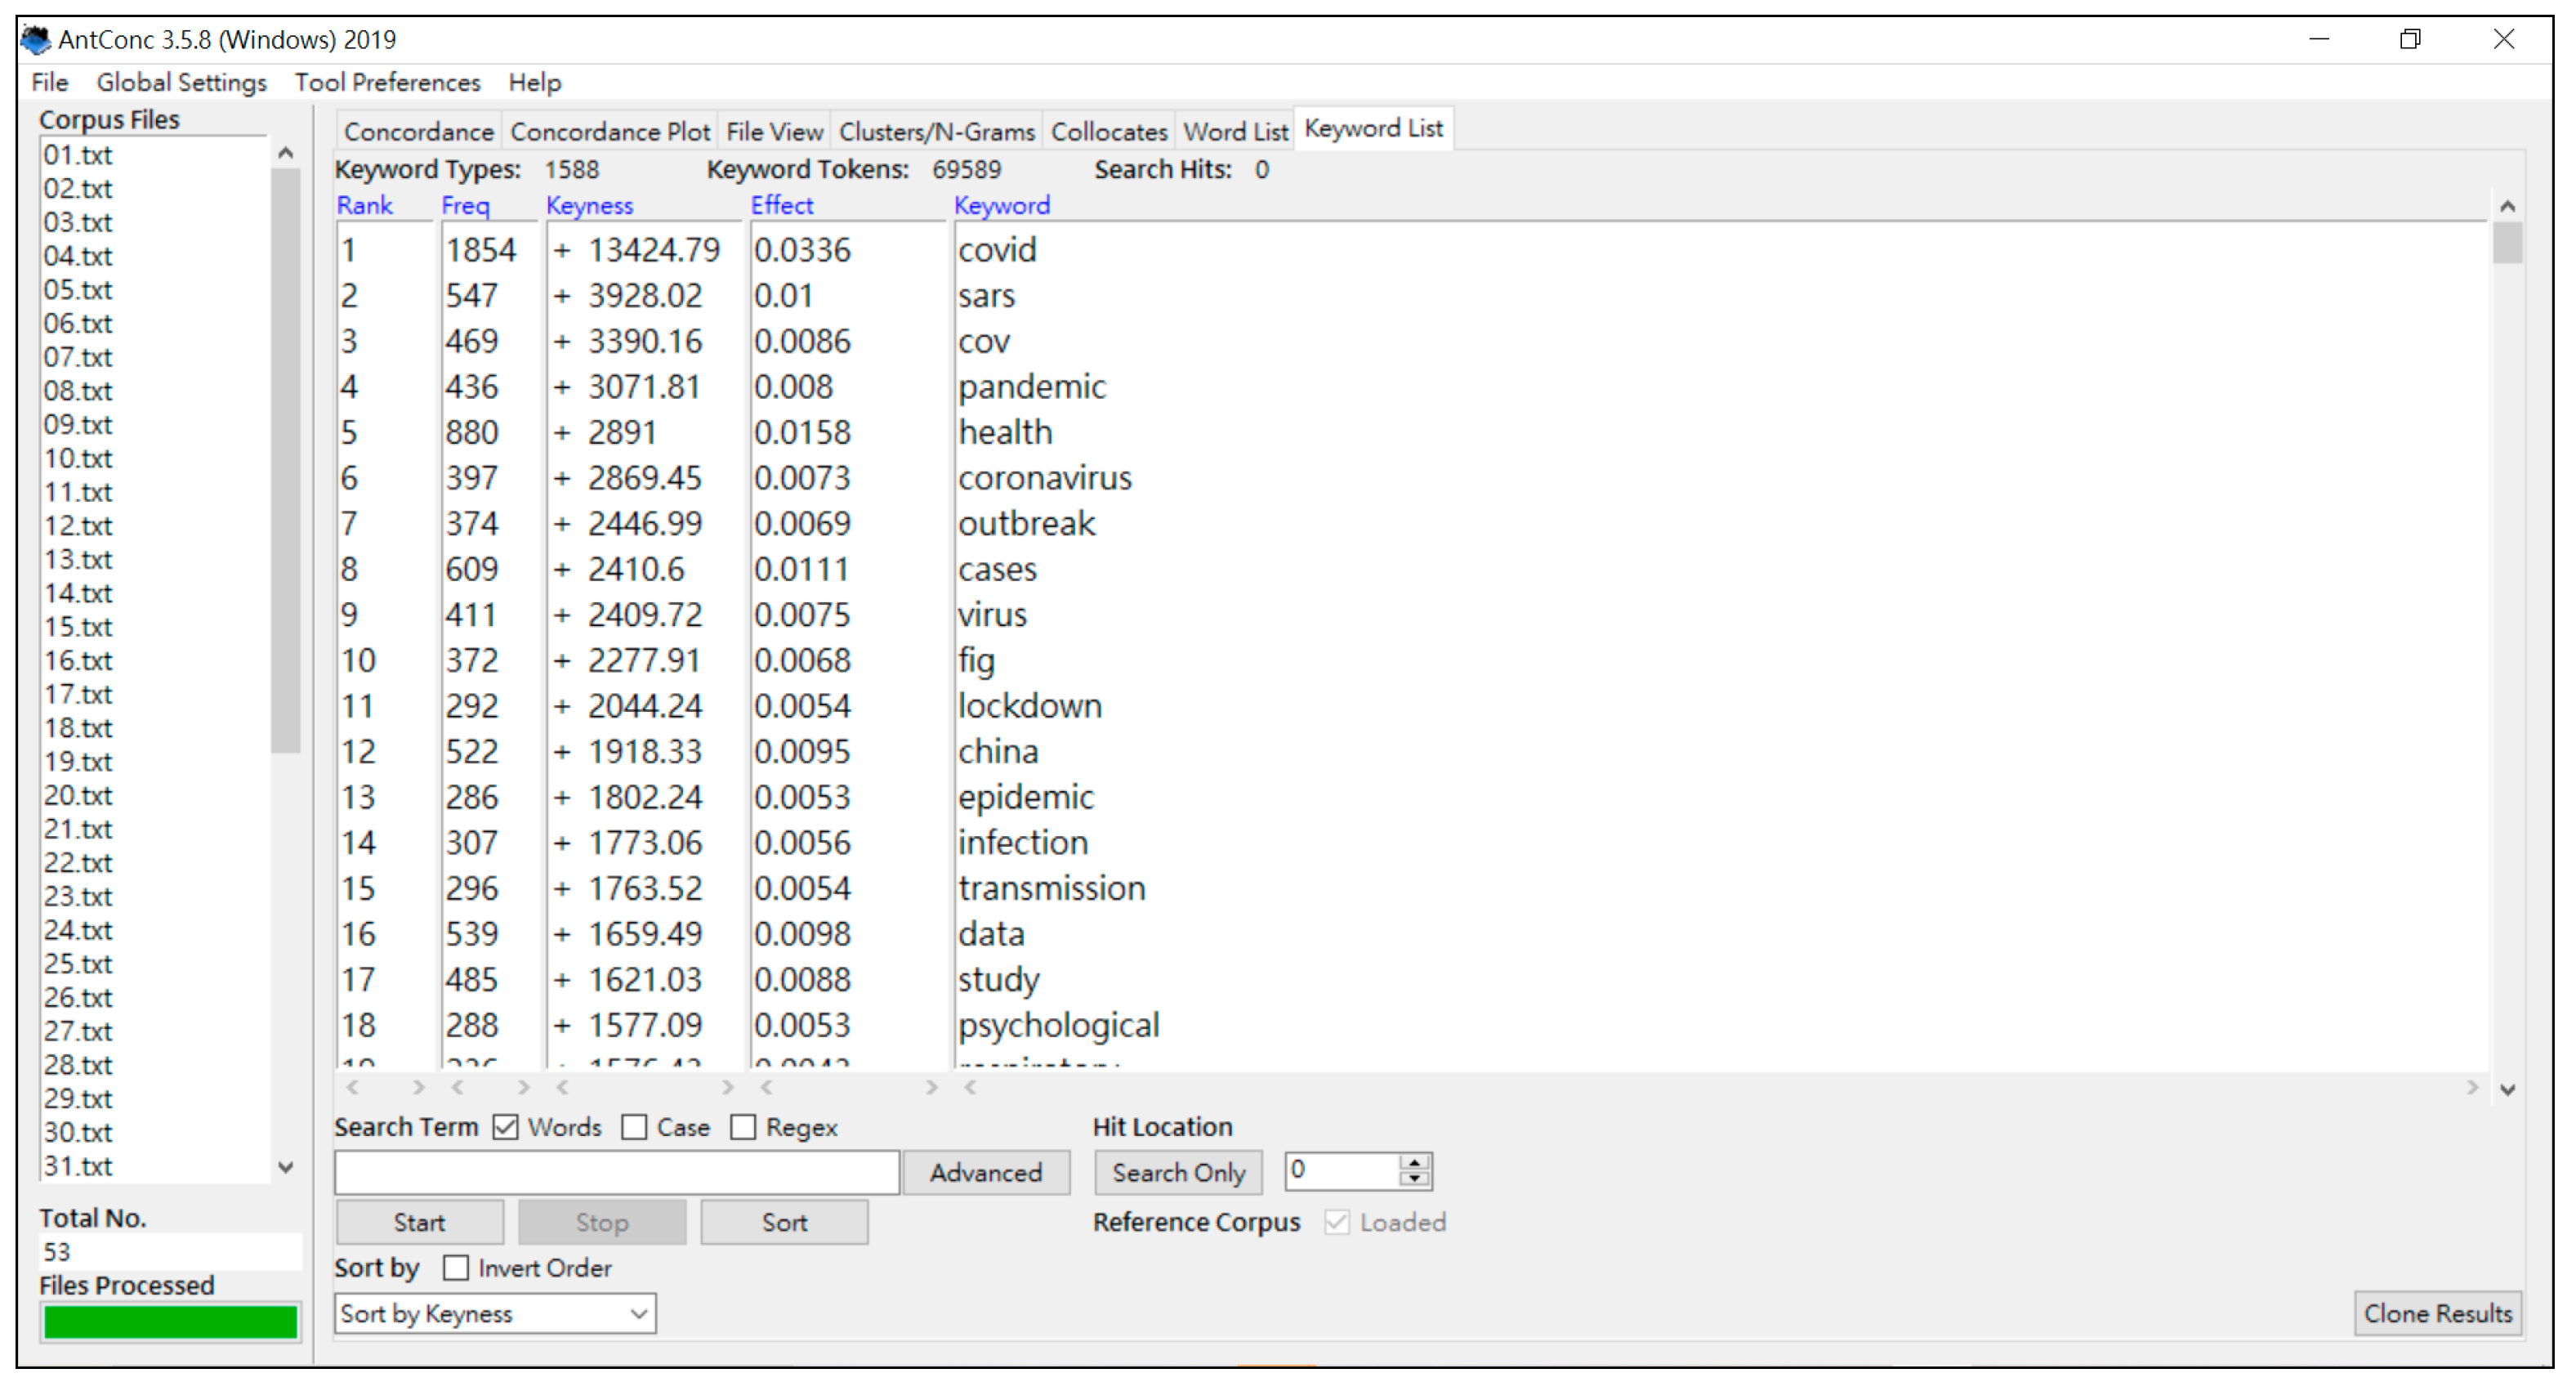
Task: Click the AntConc application icon in title bar
Action: coord(36,39)
